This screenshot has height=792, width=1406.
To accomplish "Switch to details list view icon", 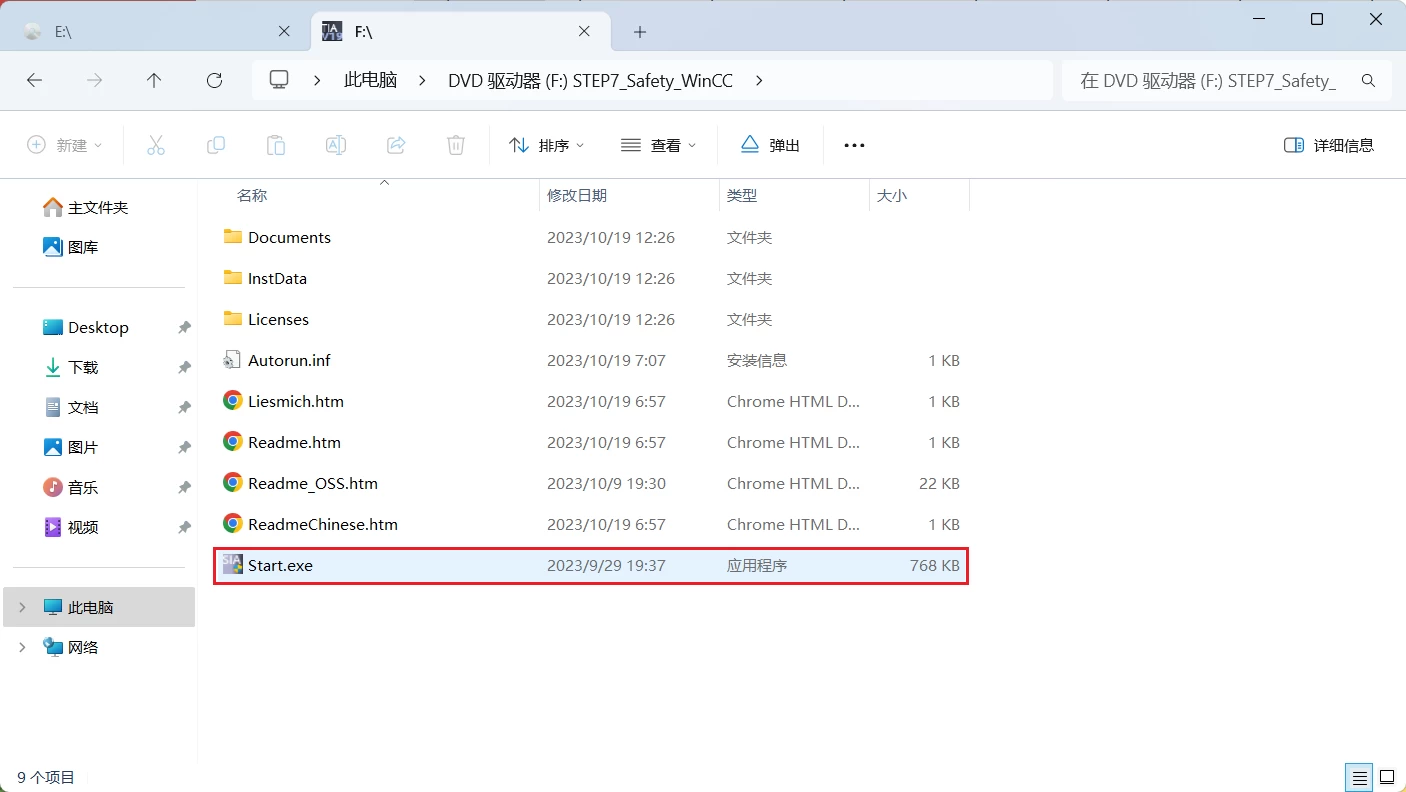I will [x=1359, y=776].
